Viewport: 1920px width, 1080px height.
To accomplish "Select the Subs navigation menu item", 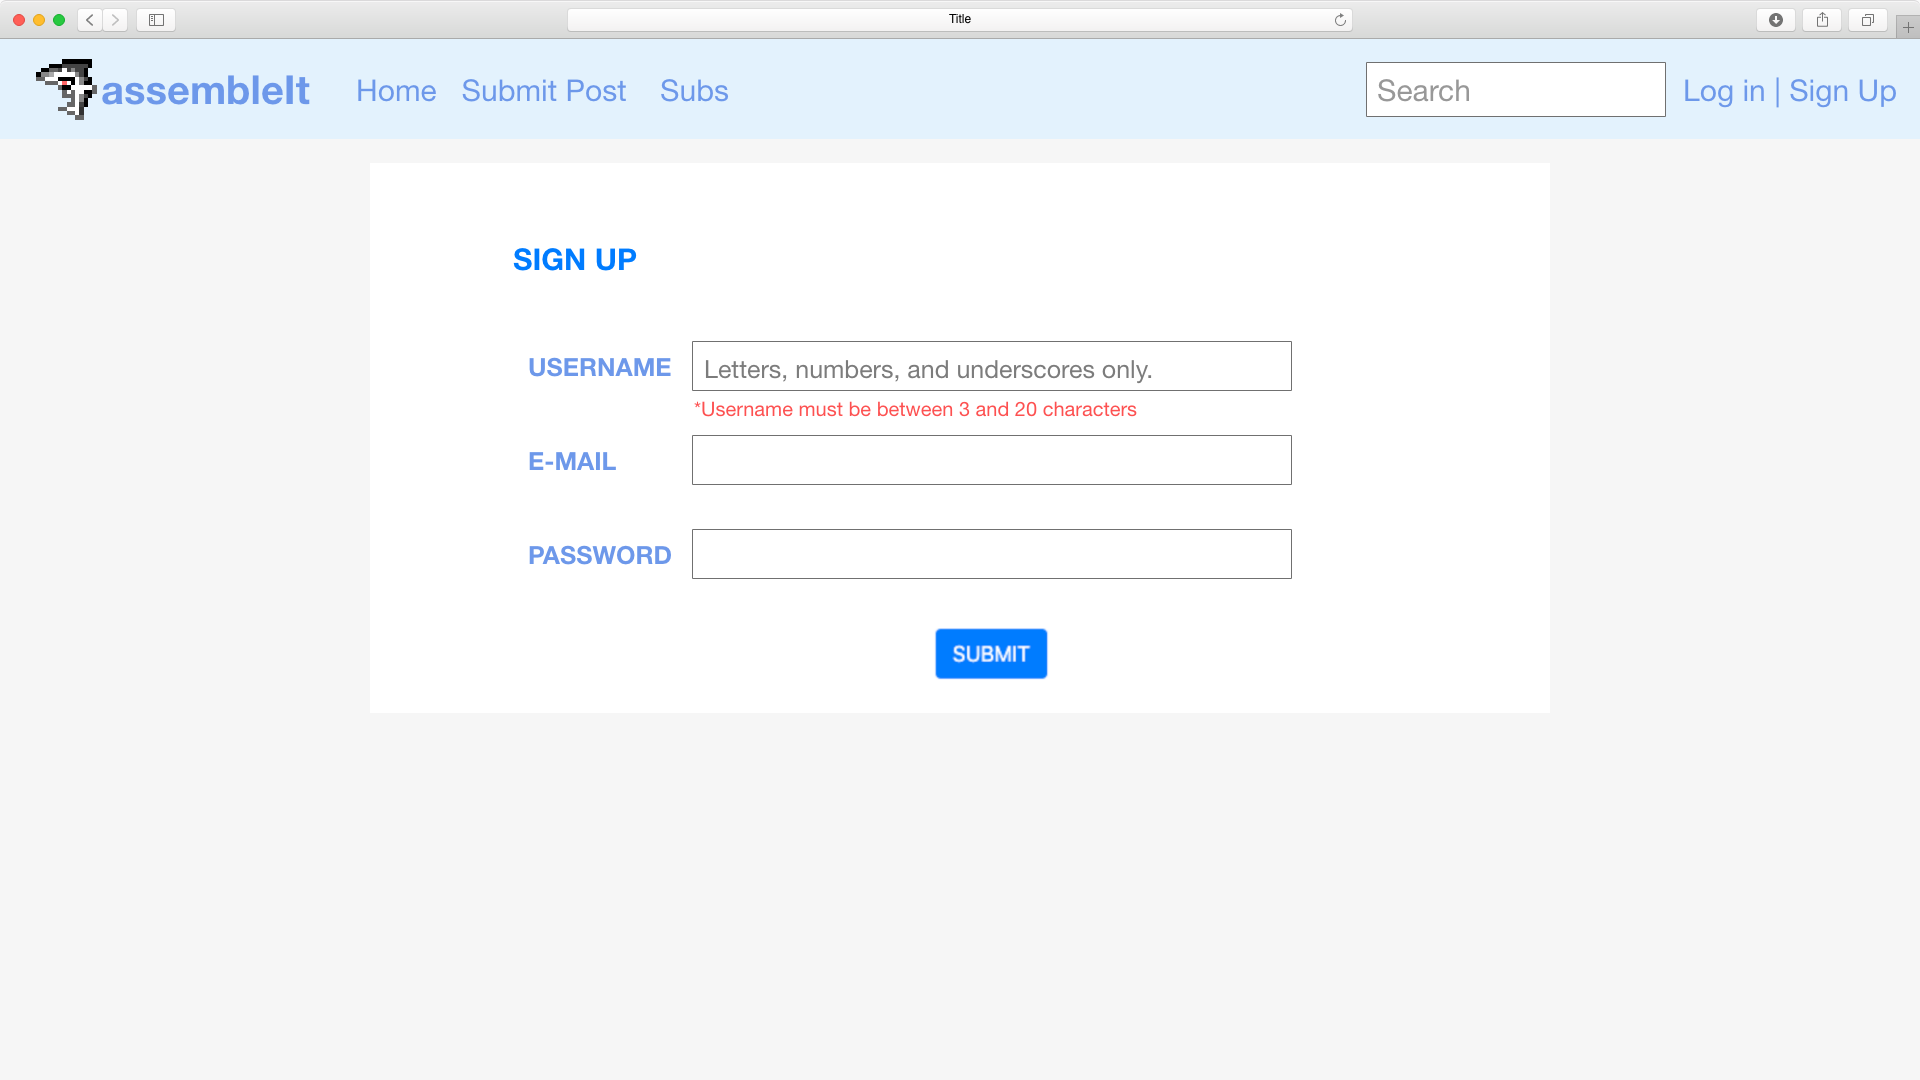I will (x=694, y=90).
